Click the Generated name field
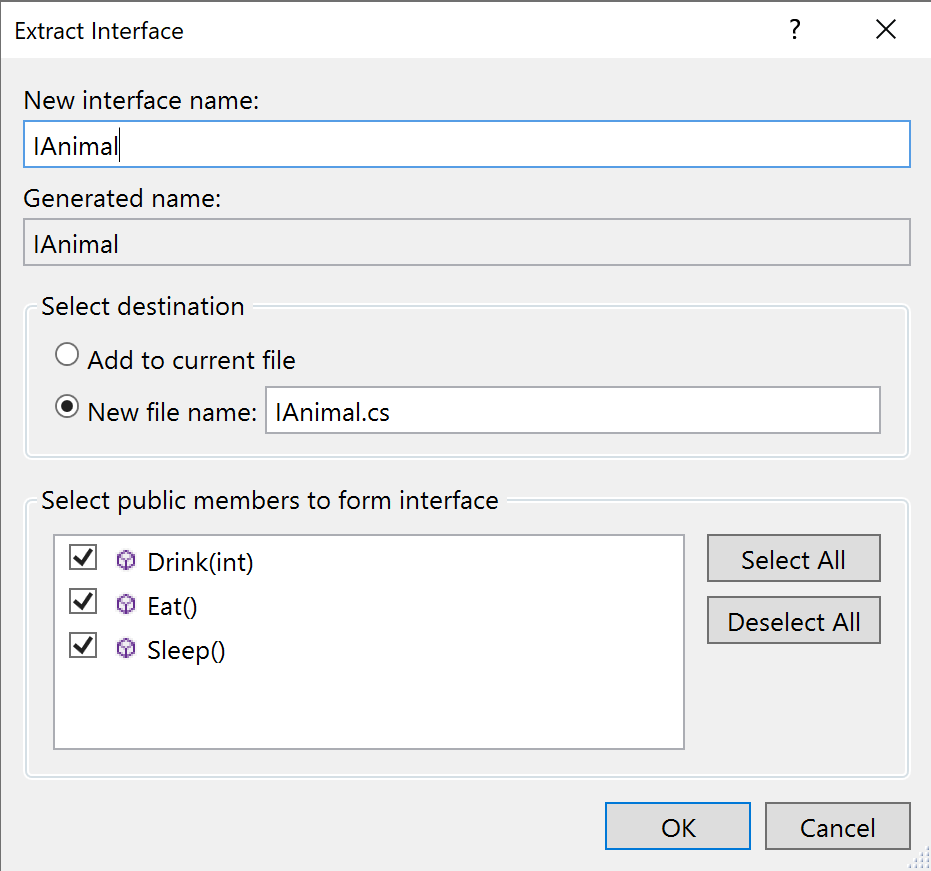The width and height of the screenshot is (931, 871). (467, 242)
